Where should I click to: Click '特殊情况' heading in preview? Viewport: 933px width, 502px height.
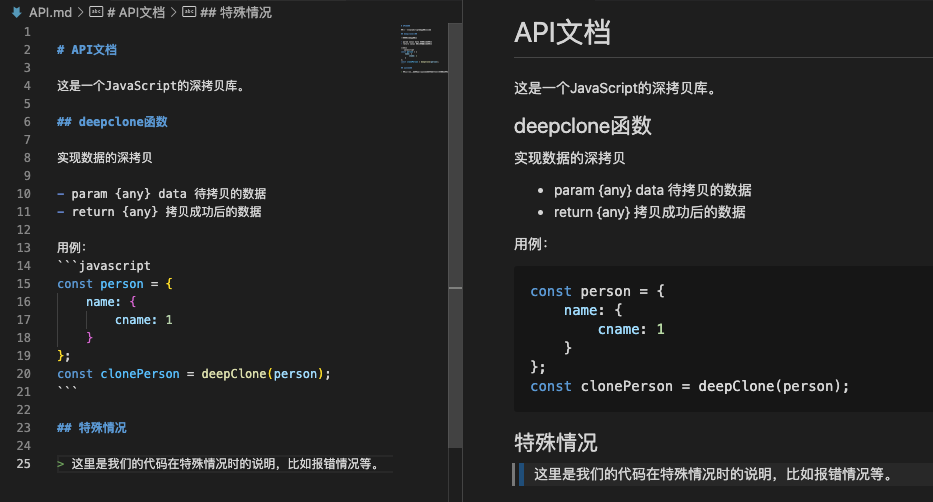[x=556, y=443]
